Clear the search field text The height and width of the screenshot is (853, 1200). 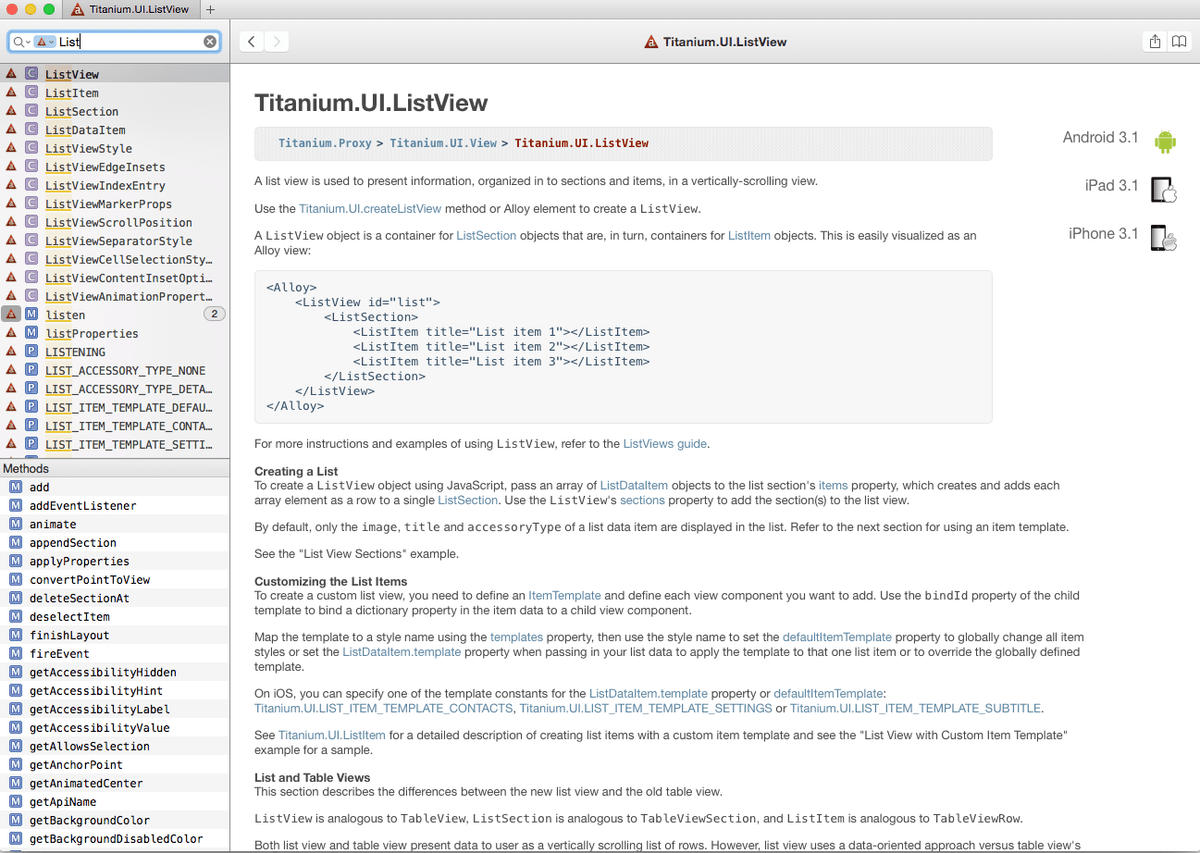209,42
